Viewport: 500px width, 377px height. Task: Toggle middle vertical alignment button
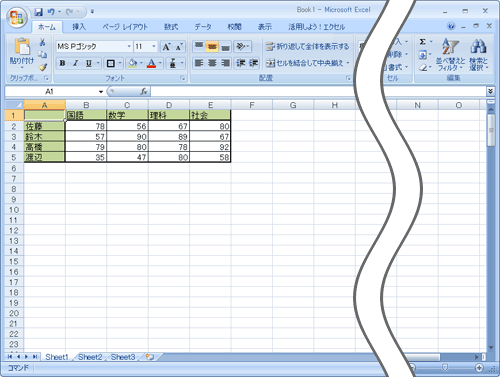tap(212, 47)
